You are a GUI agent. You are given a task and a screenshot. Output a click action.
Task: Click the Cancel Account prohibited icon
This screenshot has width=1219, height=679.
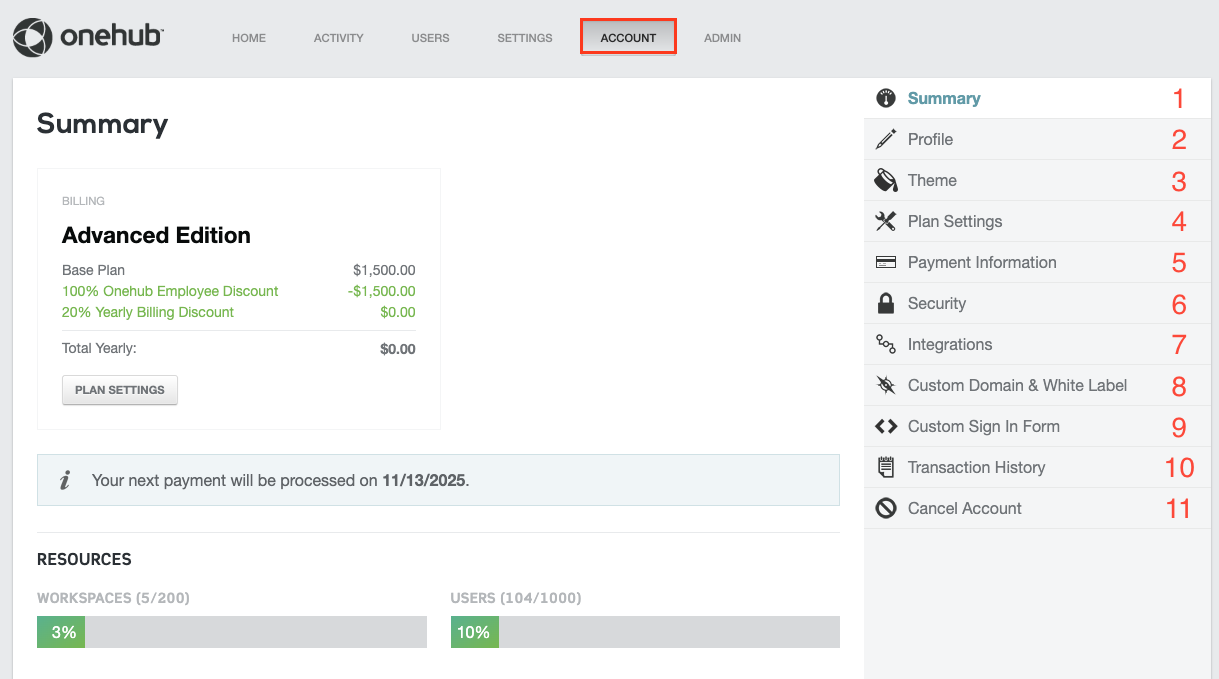(x=885, y=508)
